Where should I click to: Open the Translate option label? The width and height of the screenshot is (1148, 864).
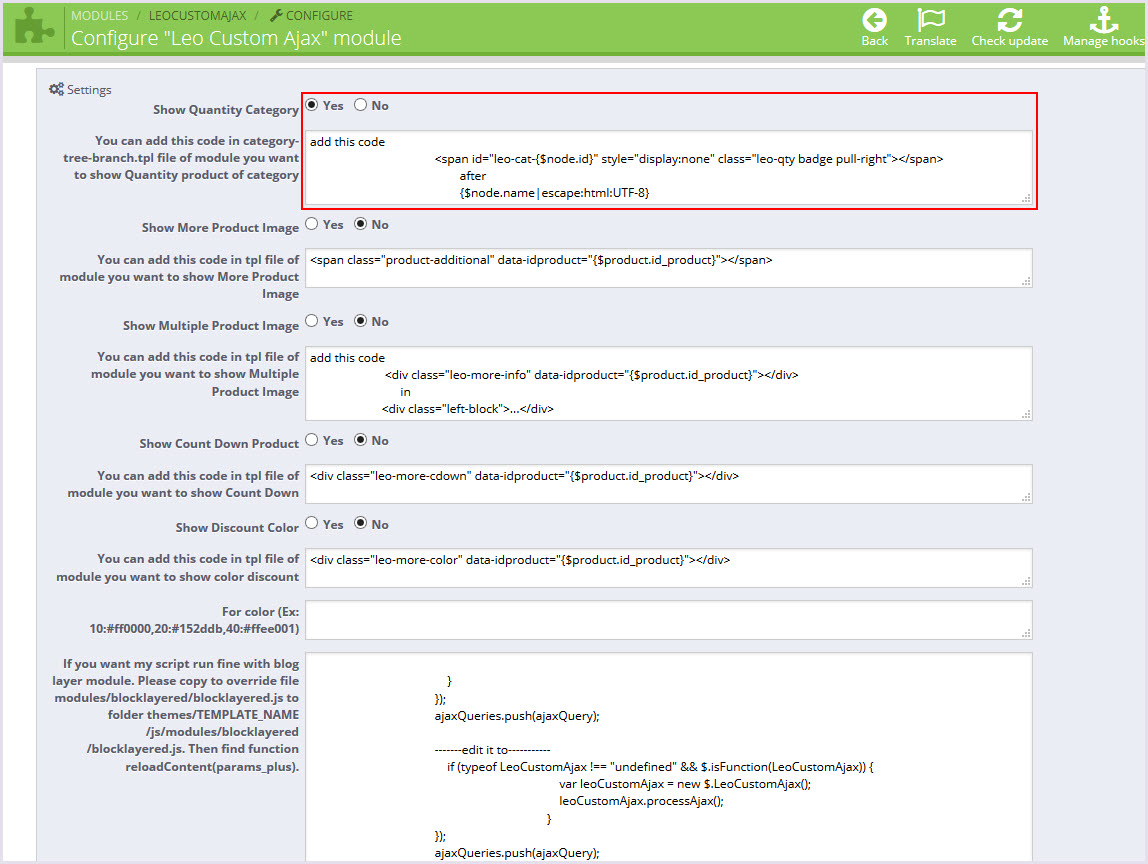(931, 41)
